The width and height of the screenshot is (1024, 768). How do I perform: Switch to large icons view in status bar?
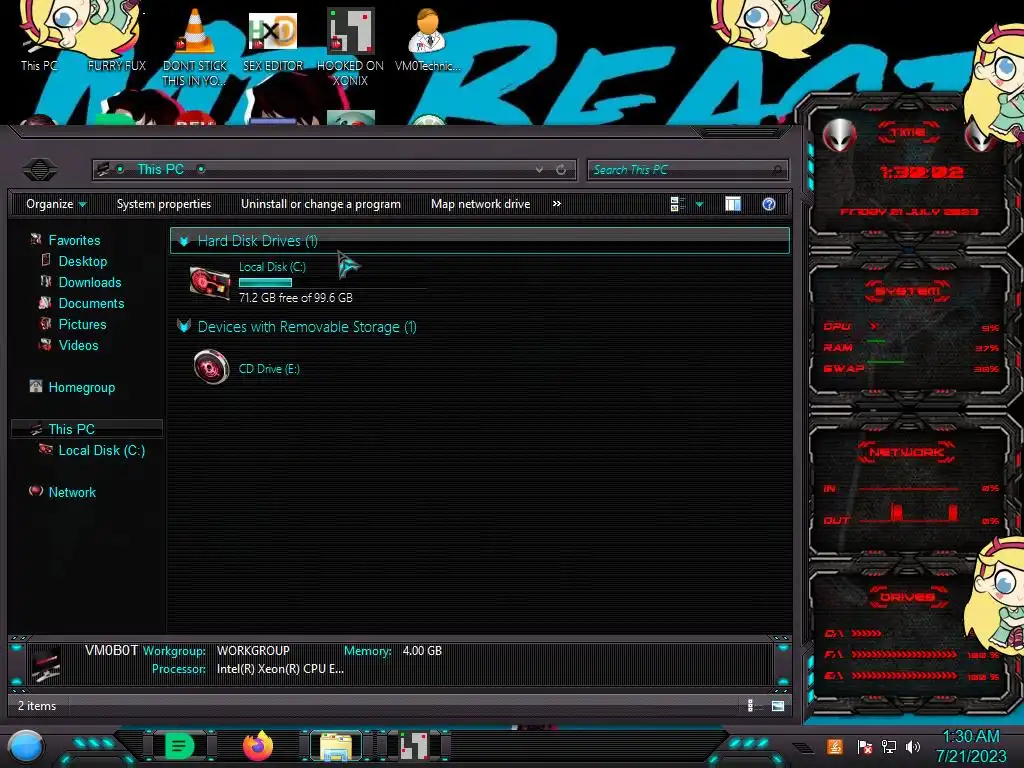coord(777,705)
